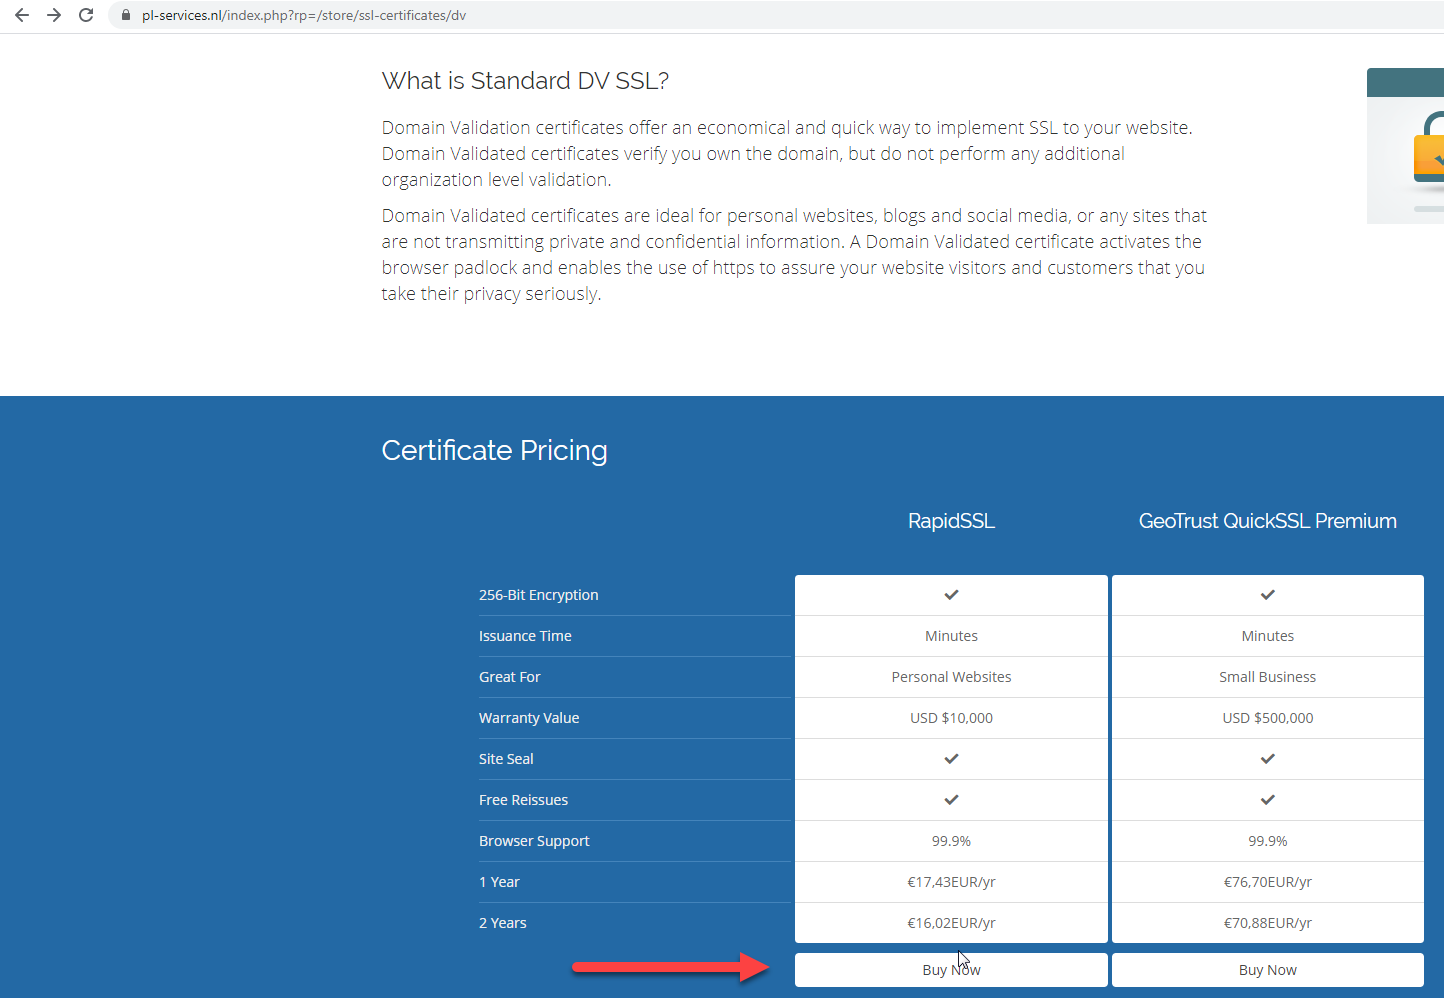Click the '€76,70EUR/yr' price
1444x998 pixels.
pyautogui.click(x=1268, y=882)
